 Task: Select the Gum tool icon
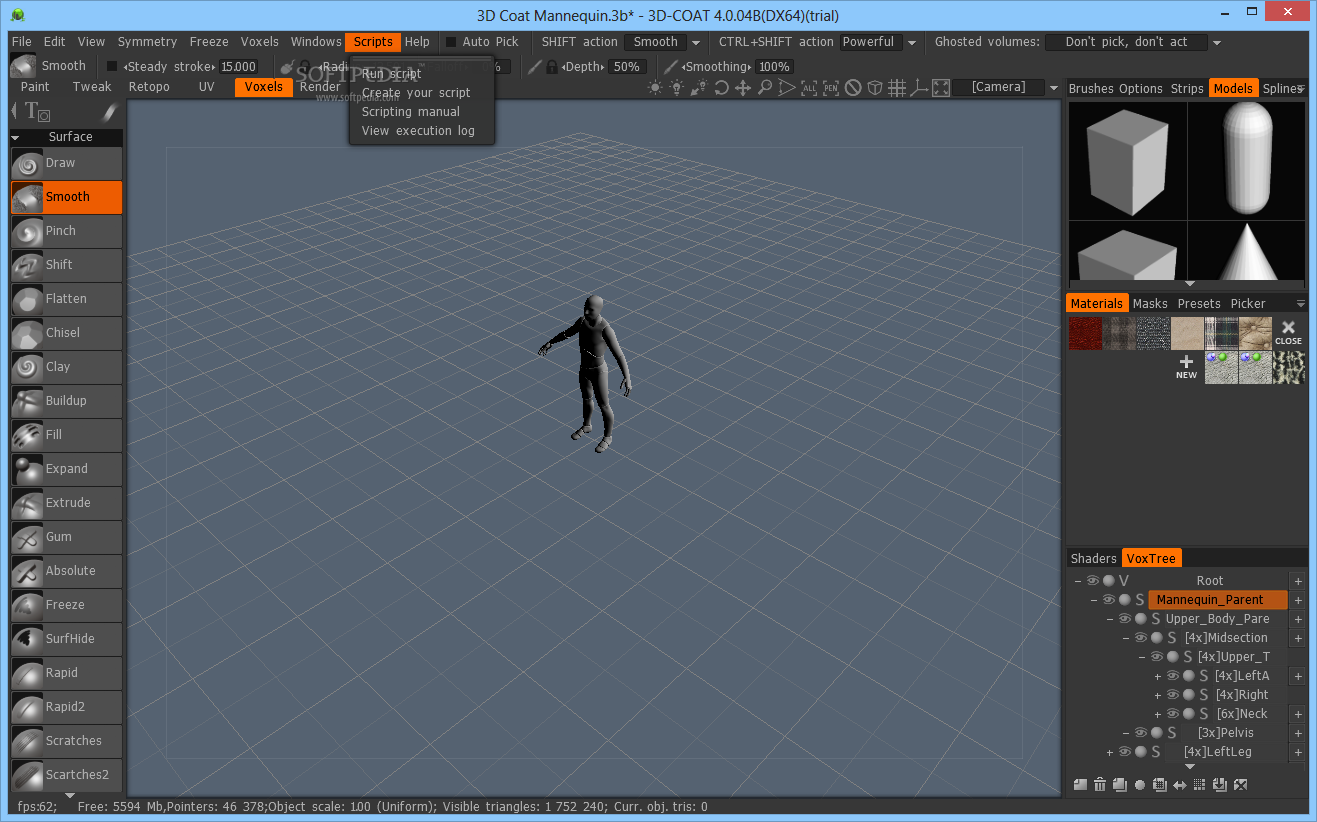[27, 537]
